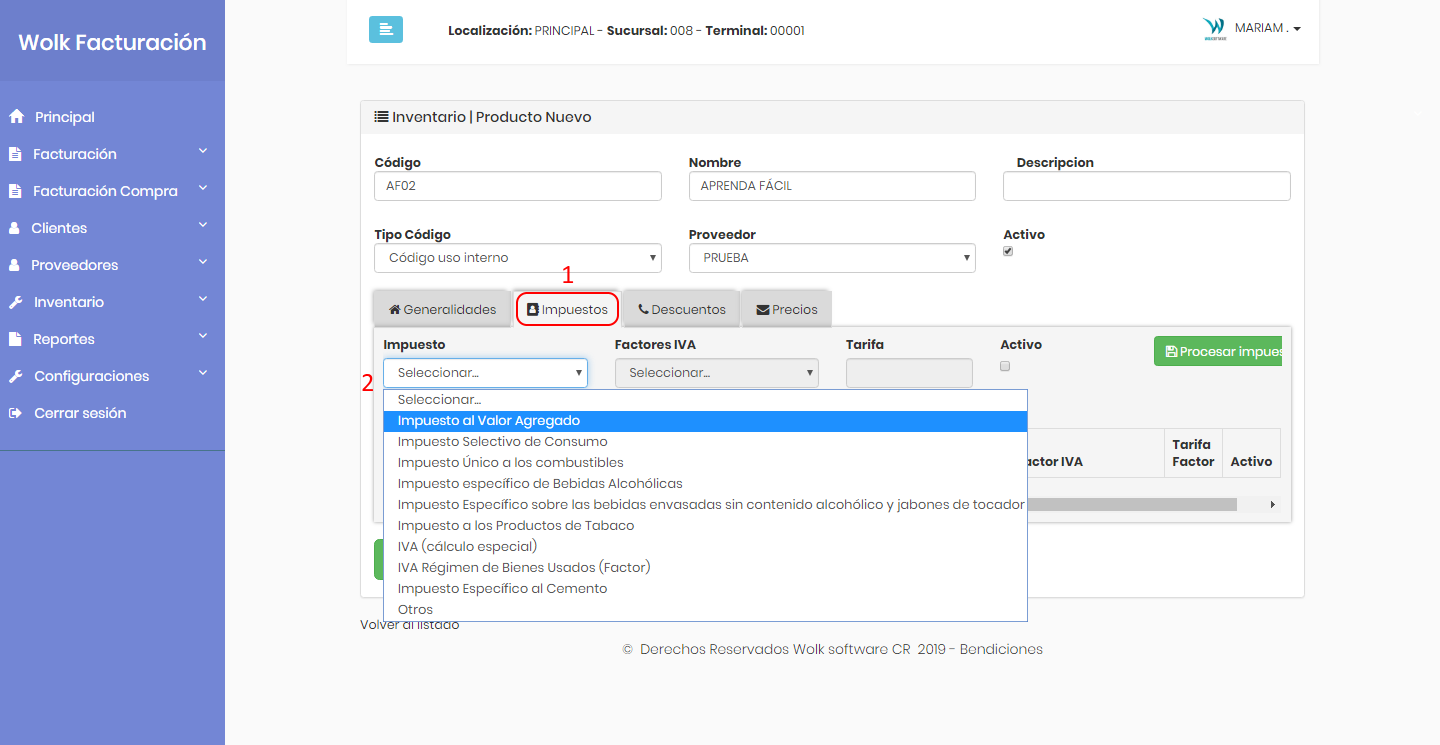Expand the Facturación sidebar menu

pos(203,152)
